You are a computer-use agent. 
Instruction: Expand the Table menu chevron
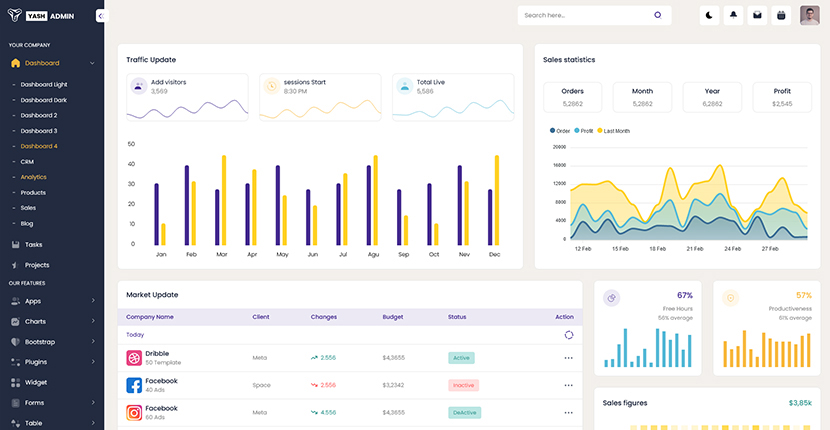[x=93, y=423]
